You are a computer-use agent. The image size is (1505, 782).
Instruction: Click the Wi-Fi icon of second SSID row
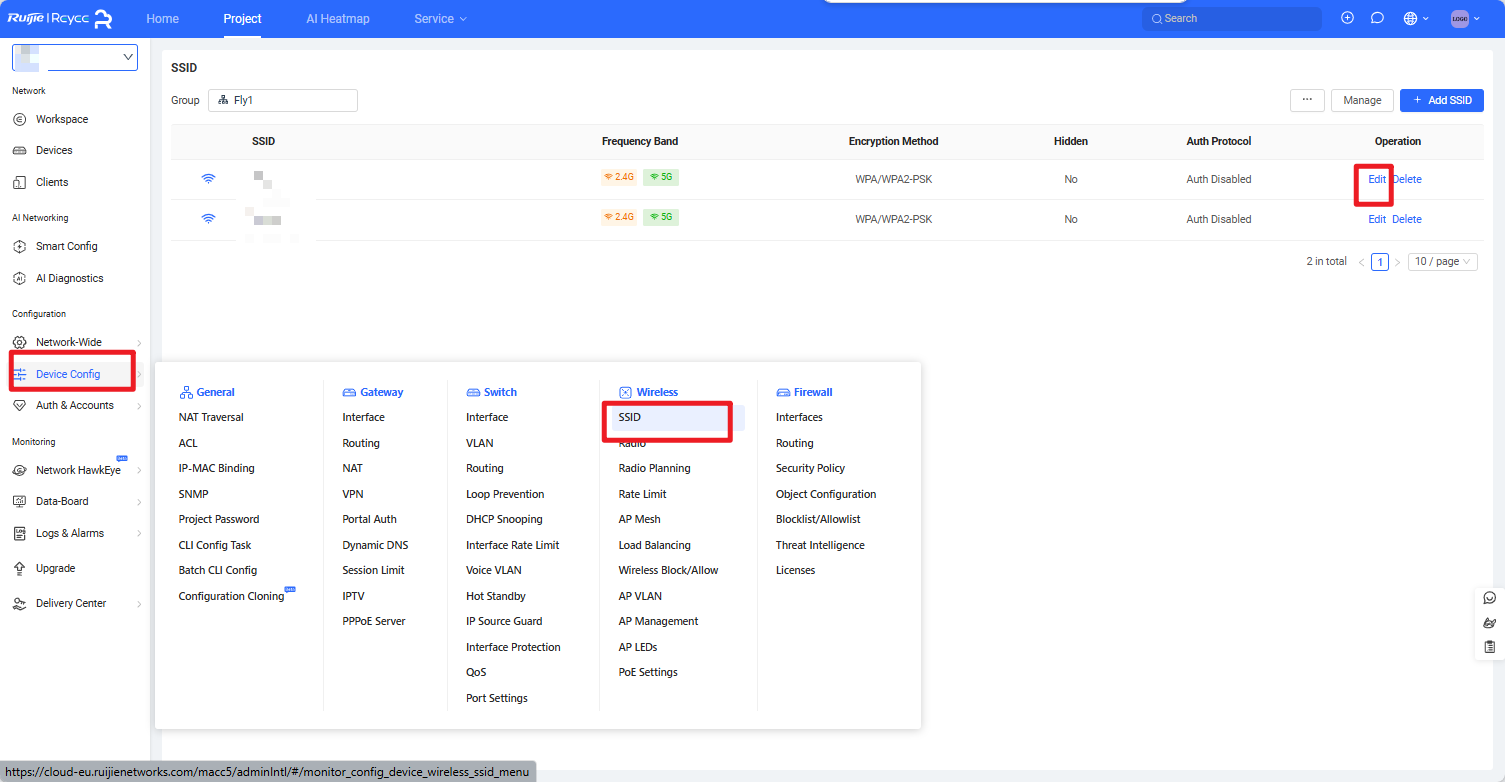coord(208,218)
